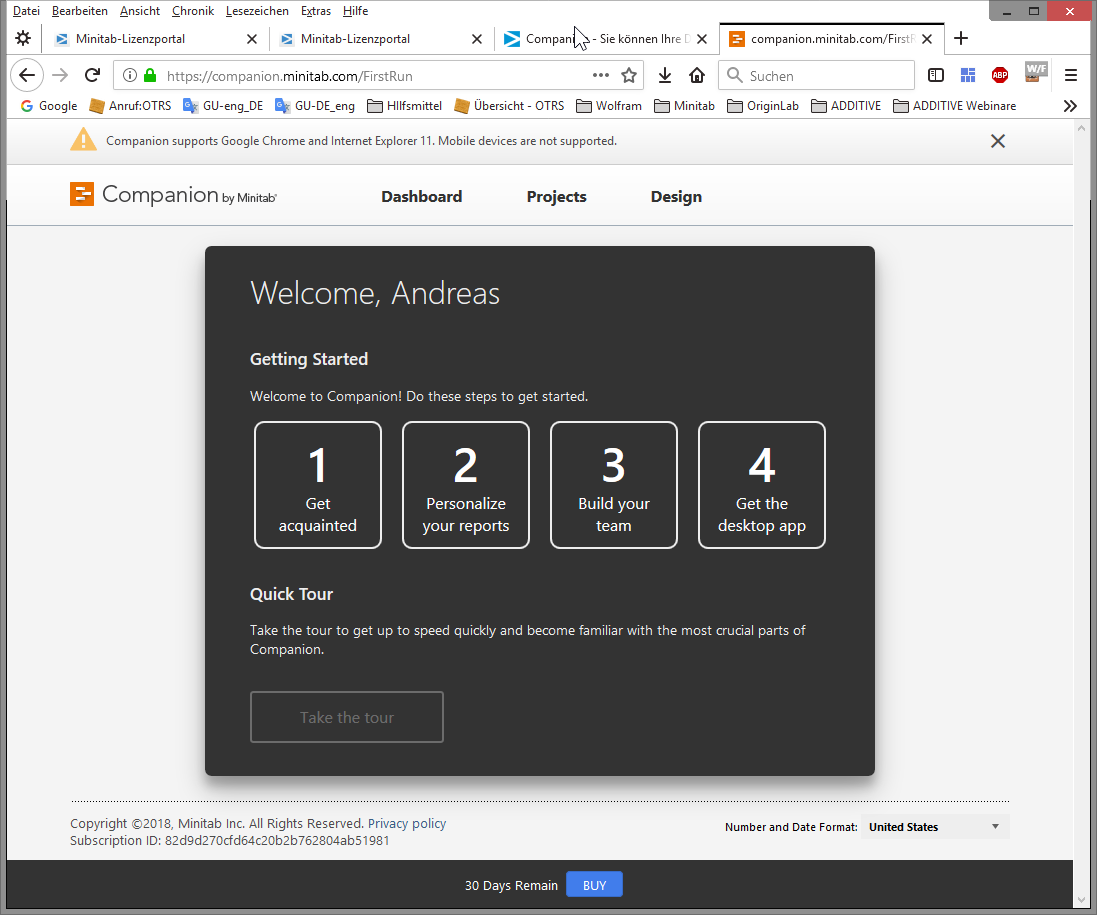Click the yellow warning triangle icon
This screenshot has width=1097, height=915.
pyautogui.click(x=83, y=139)
